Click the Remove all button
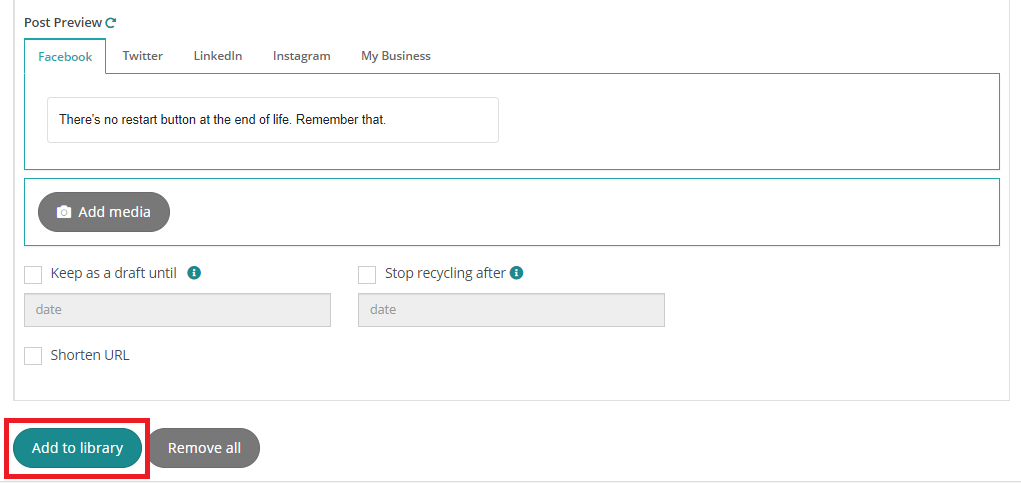This screenshot has width=1021, height=483. [x=204, y=448]
